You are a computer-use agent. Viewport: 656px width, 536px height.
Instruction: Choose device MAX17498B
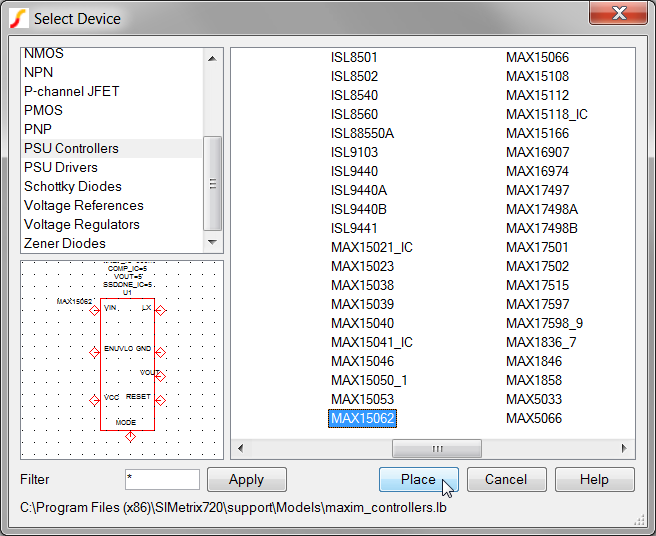[x=542, y=228]
